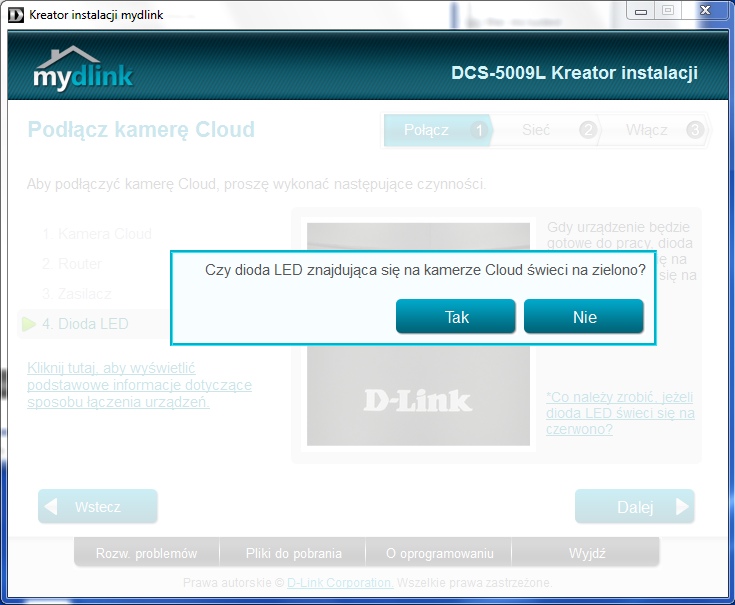
Task: Open the Rozw. problemów tab
Action: pos(147,553)
